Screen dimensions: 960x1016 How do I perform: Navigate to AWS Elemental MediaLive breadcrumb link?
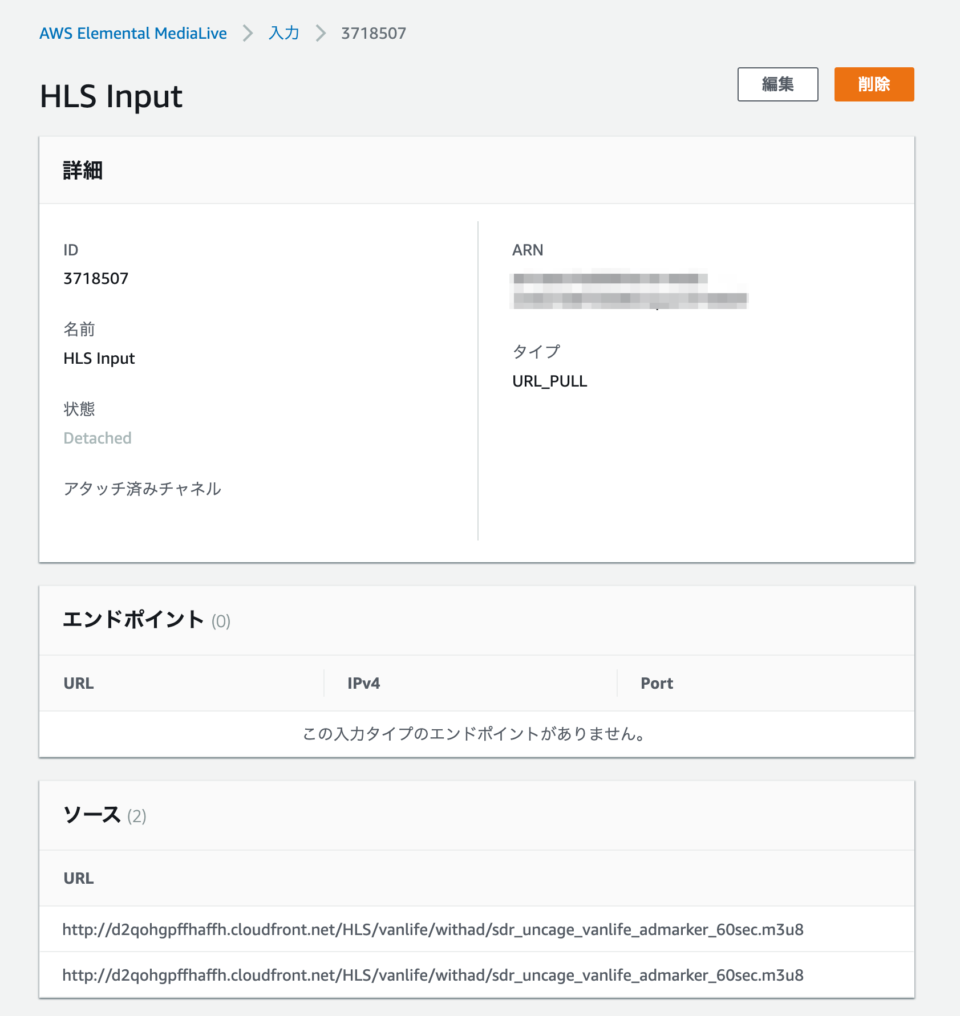[x=133, y=33]
